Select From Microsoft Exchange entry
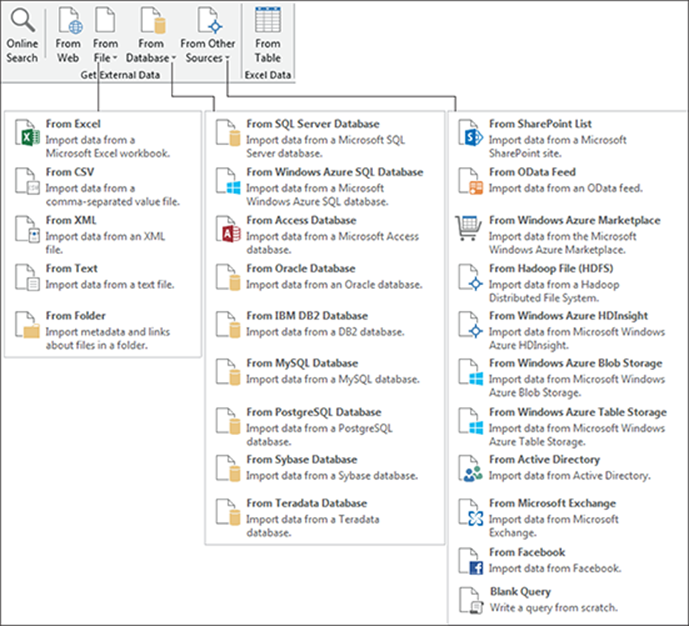 (x=567, y=518)
